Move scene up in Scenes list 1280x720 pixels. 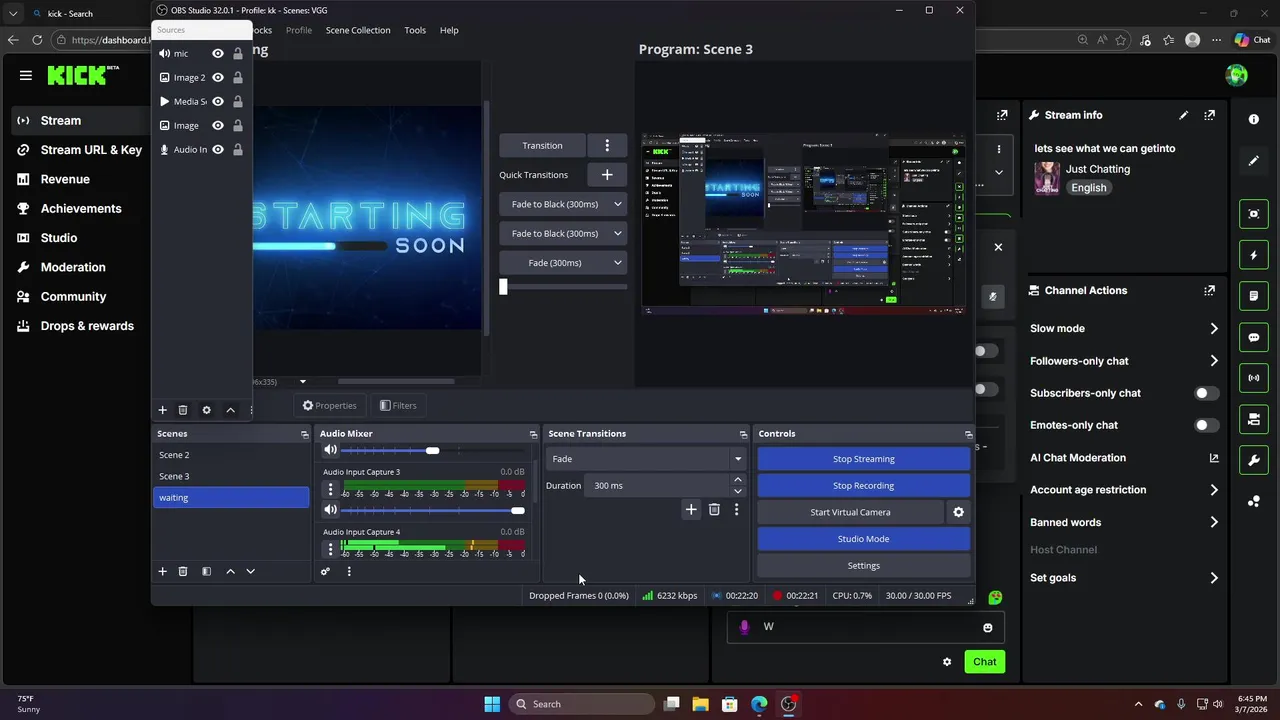coord(230,571)
